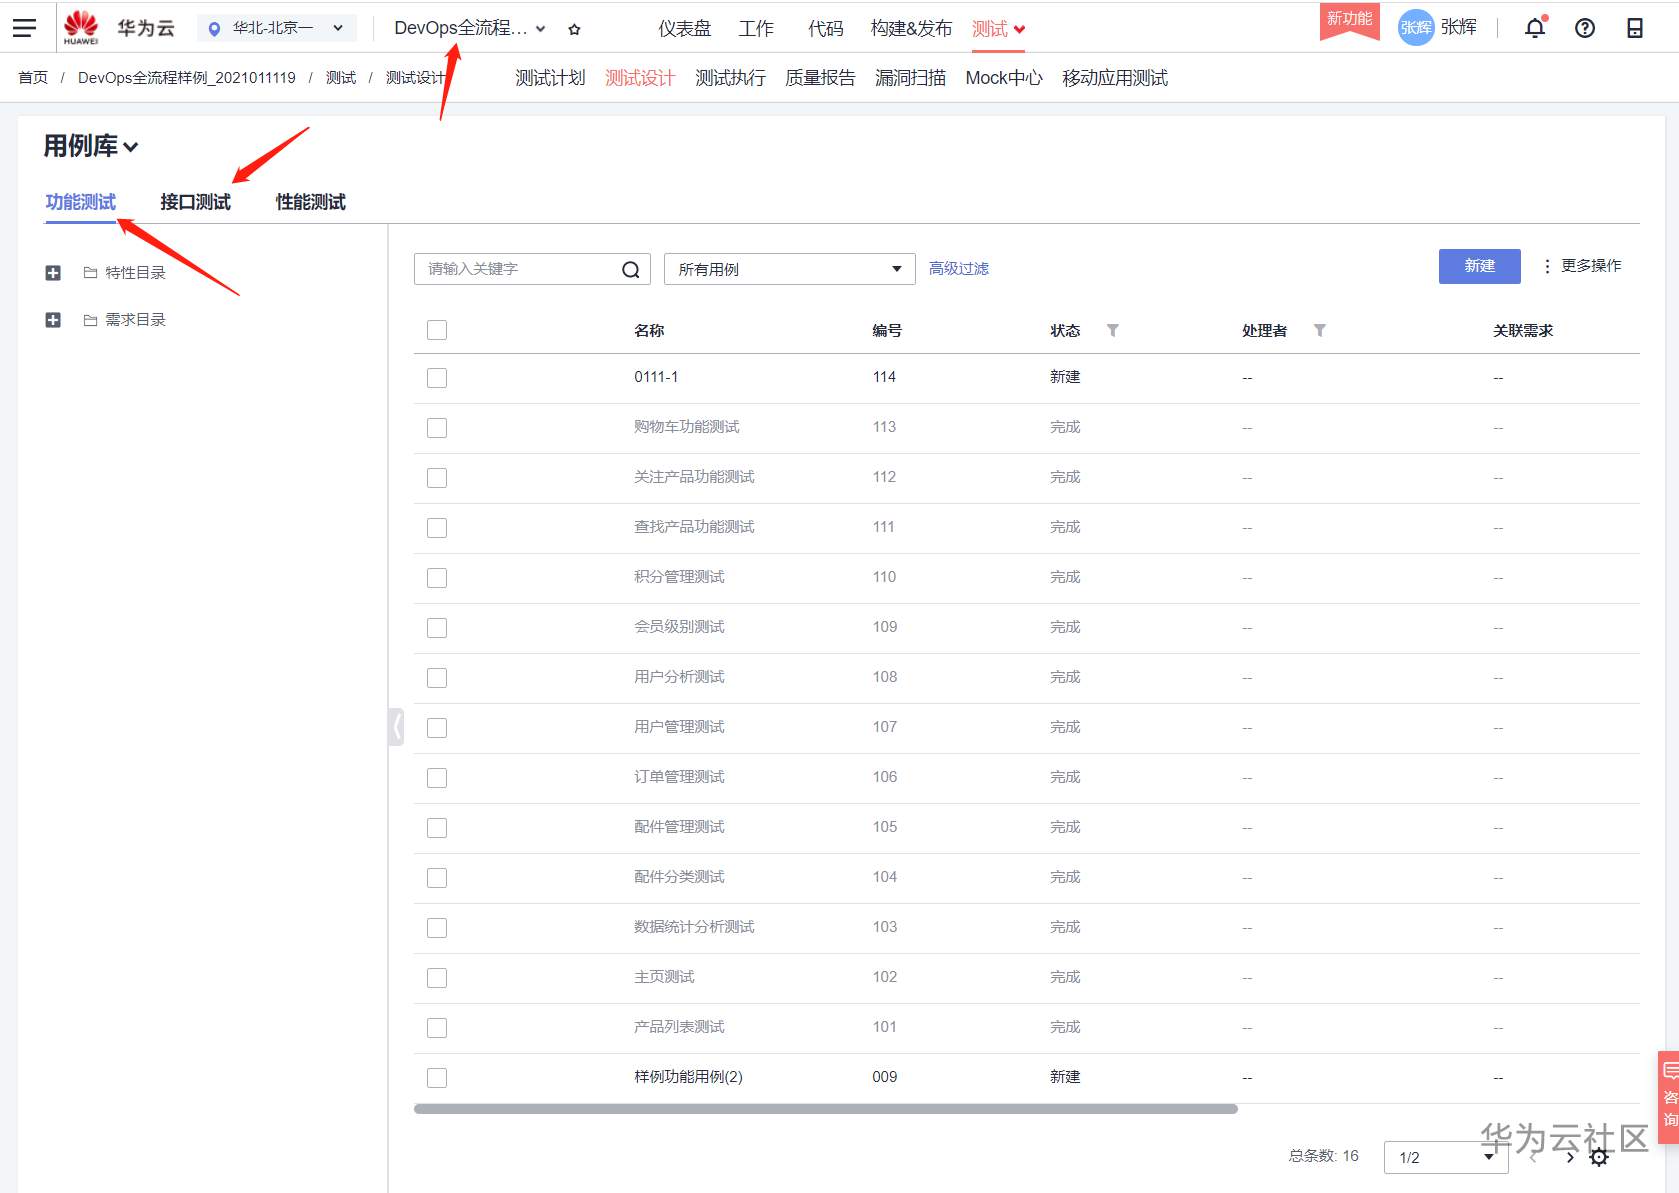
Task: Check the 订单管理测试 row checkbox
Action: (437, 778)
